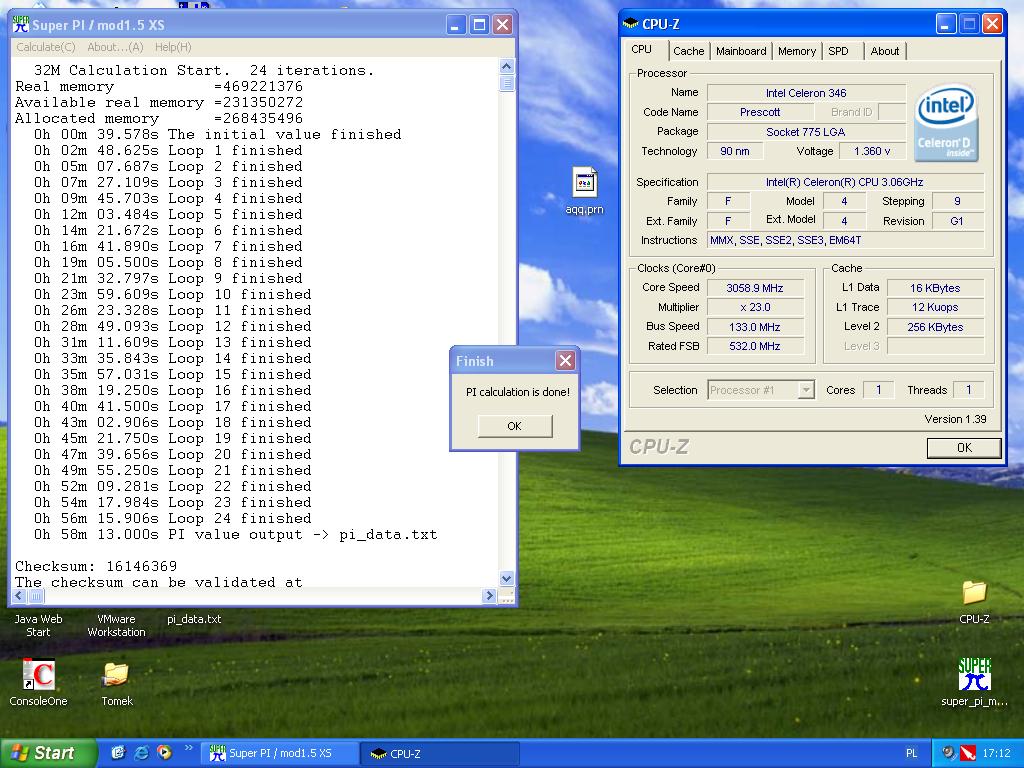Click OK in the Finish dialog
The width and height of the screenshot is (1024, 768).
[515, 426]
